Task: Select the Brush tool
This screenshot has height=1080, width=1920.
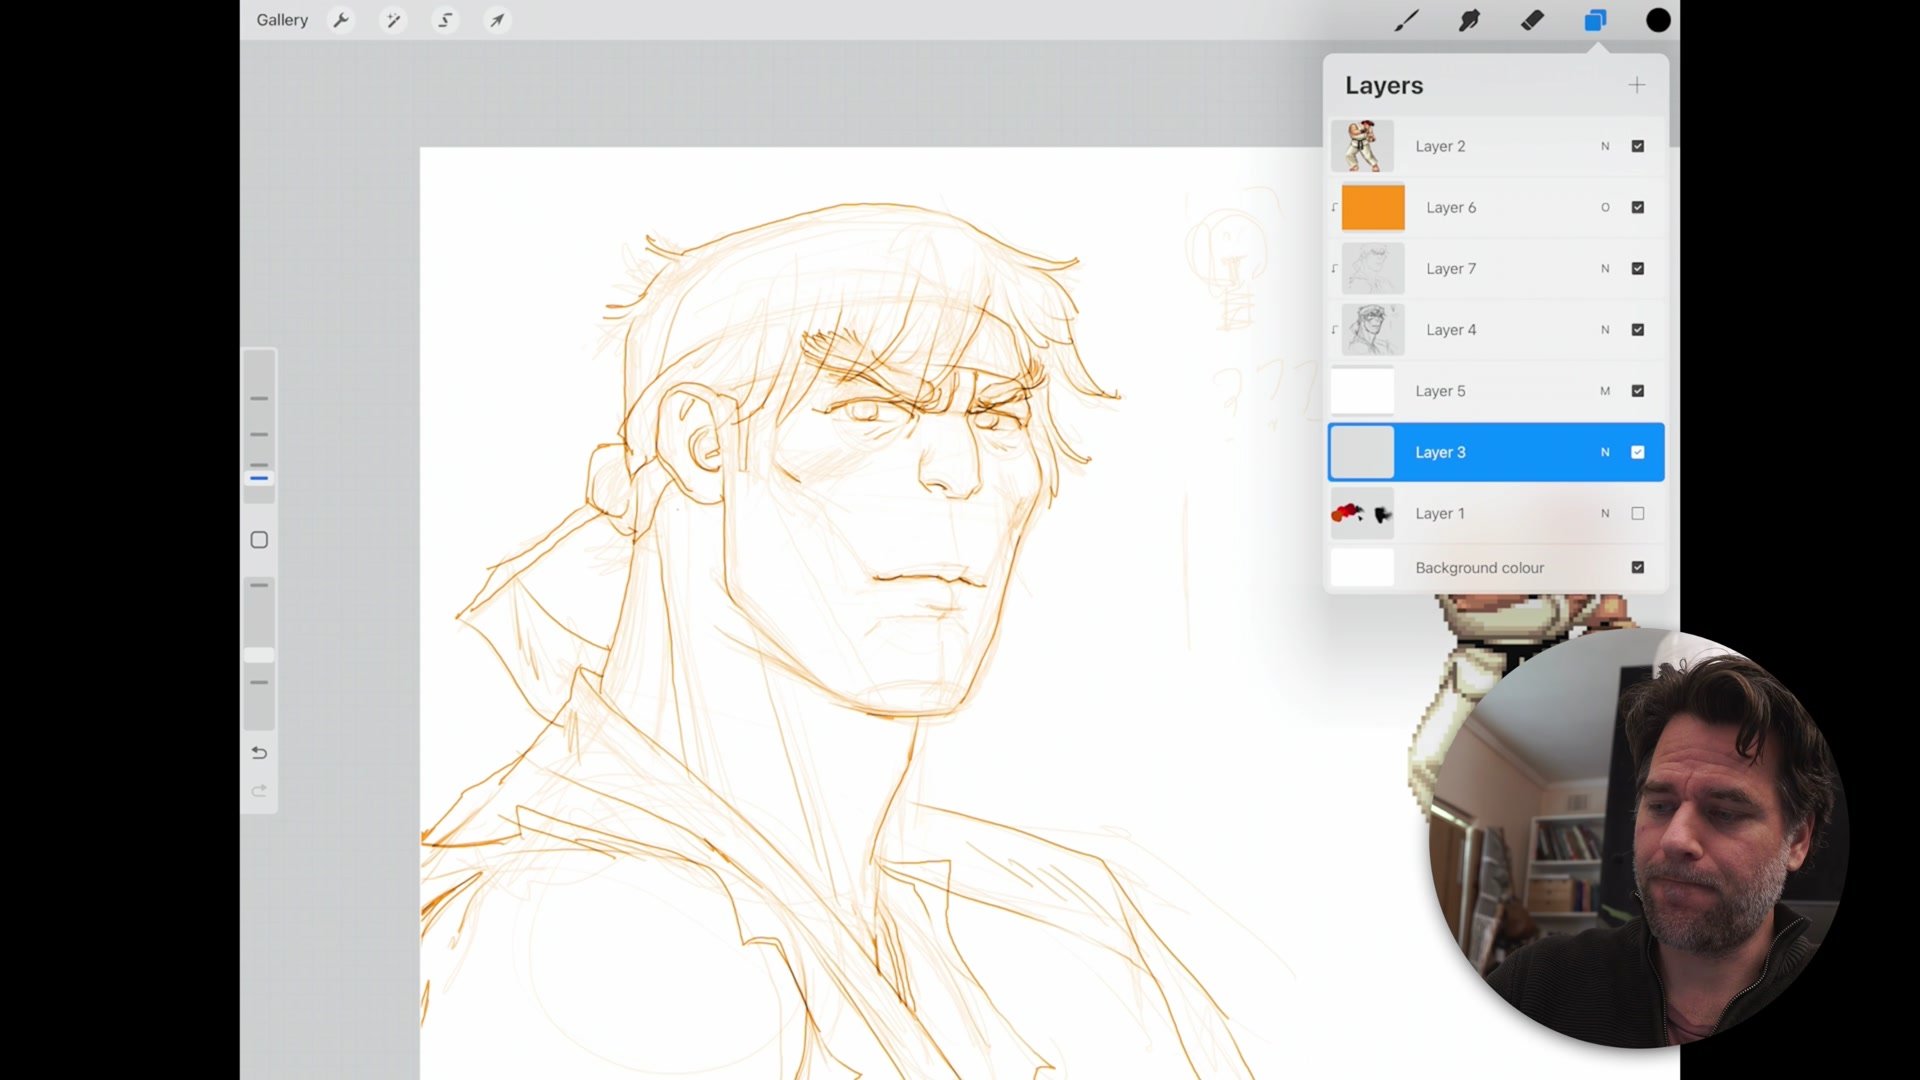Action: (x=1406, y=20)
